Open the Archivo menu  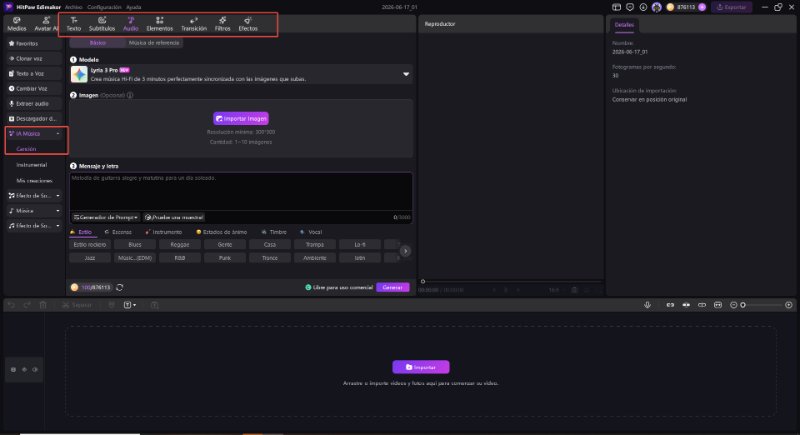[x=73, y=7]
